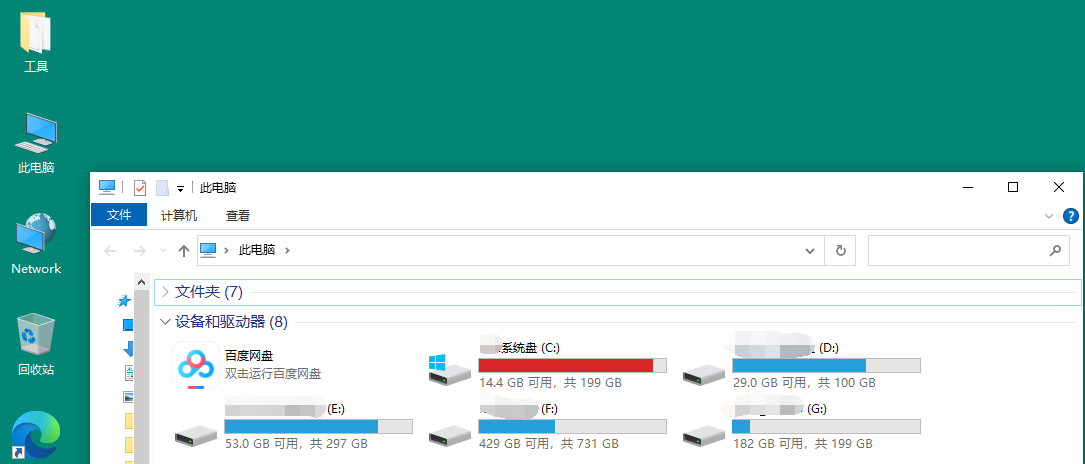Select the Network desktop icon

[36, 244]
